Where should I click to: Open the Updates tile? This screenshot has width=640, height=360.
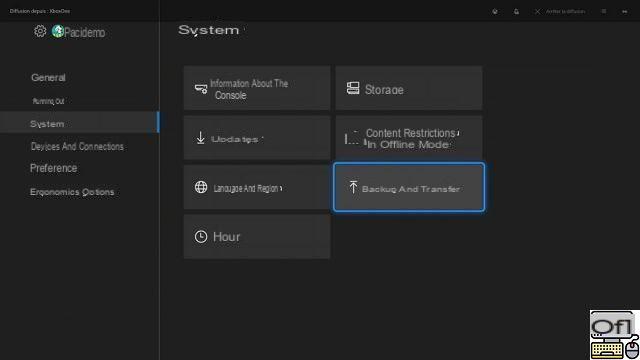pos(257,138)
